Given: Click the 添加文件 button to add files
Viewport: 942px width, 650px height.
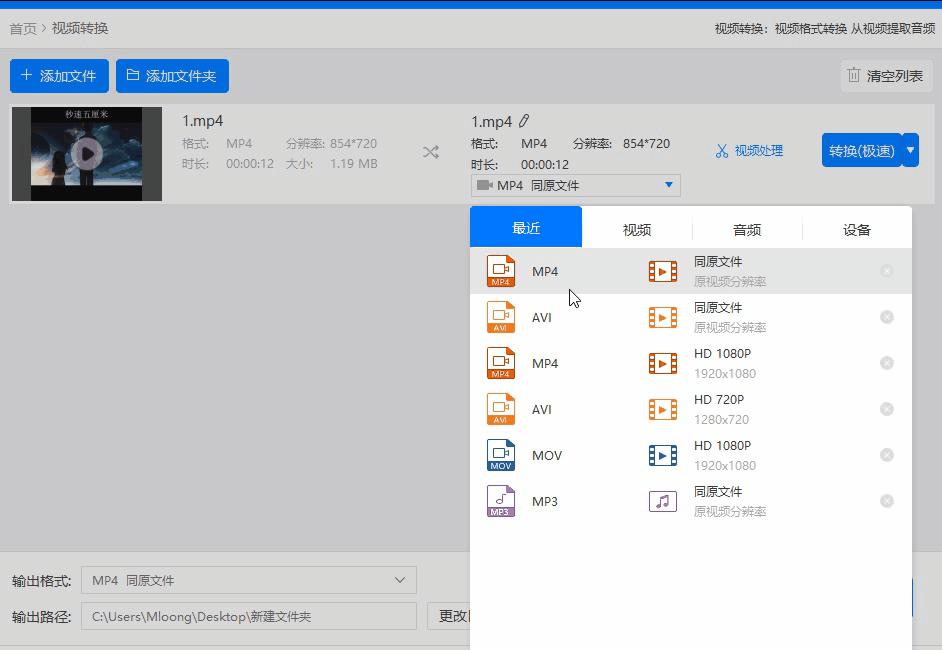Looking at the screenshot, I should click(59, 75).
